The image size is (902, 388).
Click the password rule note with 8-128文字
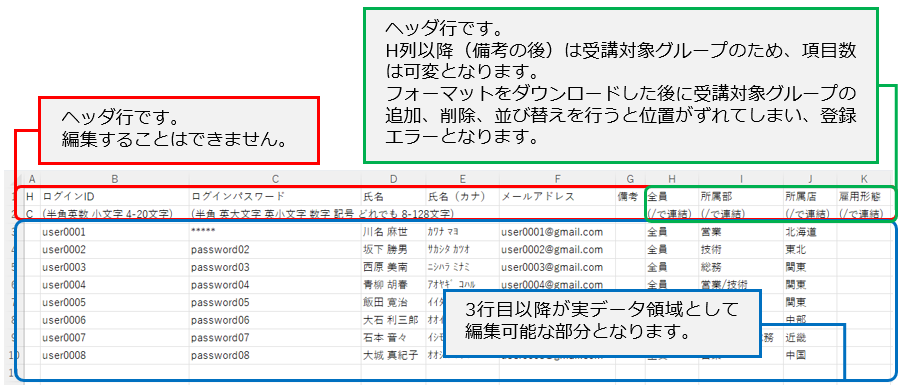[x=322, y=214]
